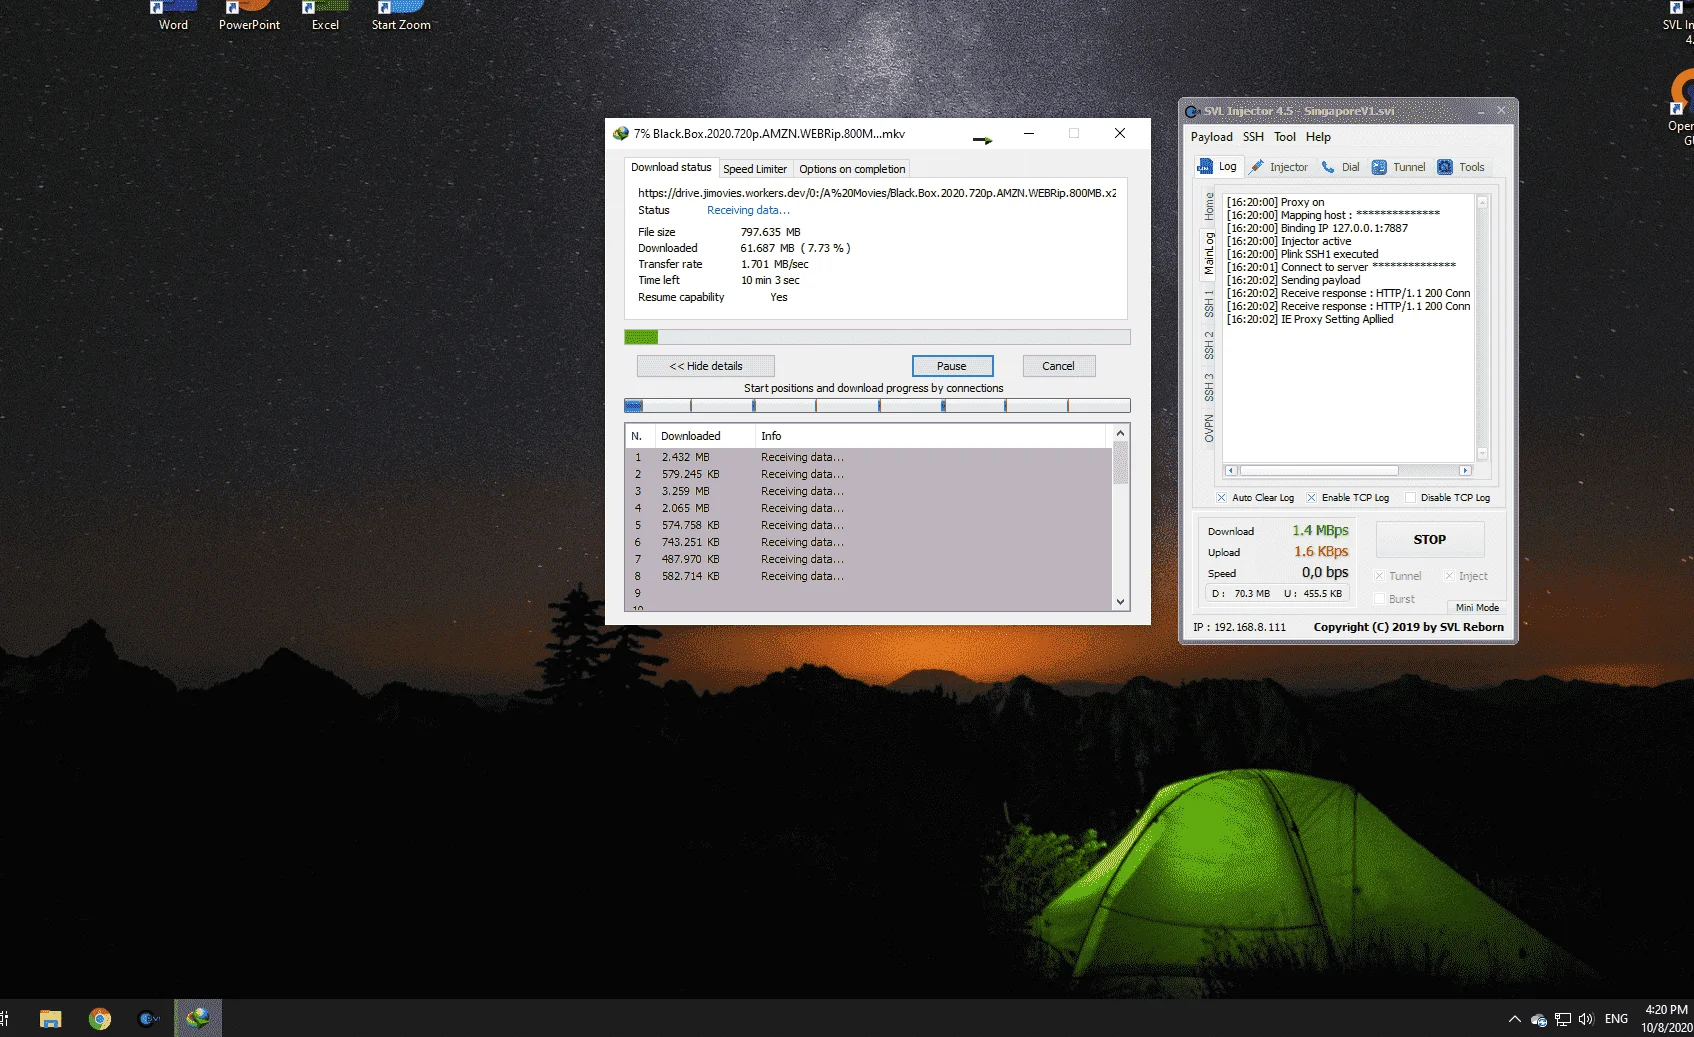1694x1037 pixels.
Task: Toggle the Auto Clear Log checkbox
Action: [x=1222, y=497]
